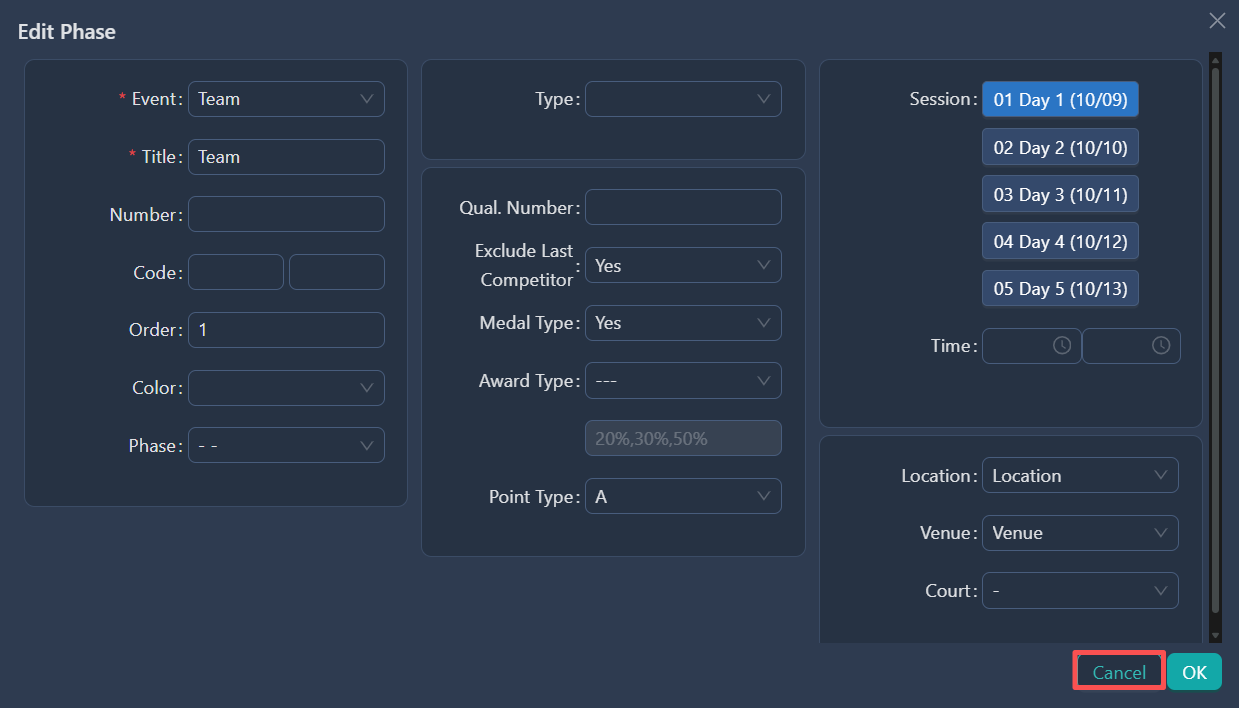Image resolution: width=1239 pixels, height=708 pixels.
Task: Focus the Title input field
Action: pyautogui.click(x=286, y=157)
